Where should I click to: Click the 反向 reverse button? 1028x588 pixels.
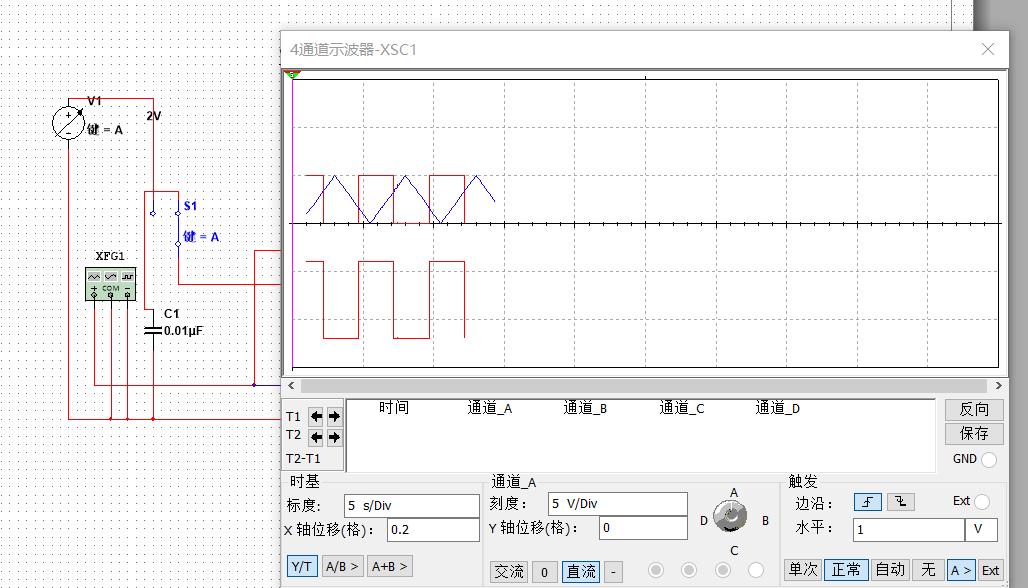pyautogui.click(x=974, y=410)
